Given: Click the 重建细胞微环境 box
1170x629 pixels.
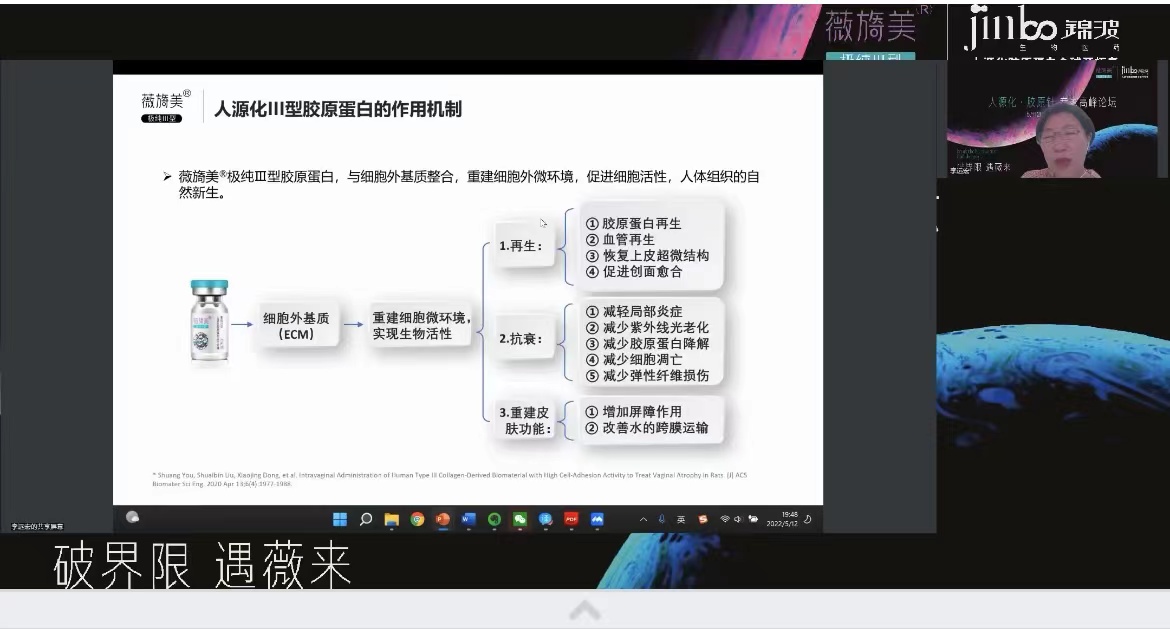Looking at the screenshot, I should click(x=421, y=325).
